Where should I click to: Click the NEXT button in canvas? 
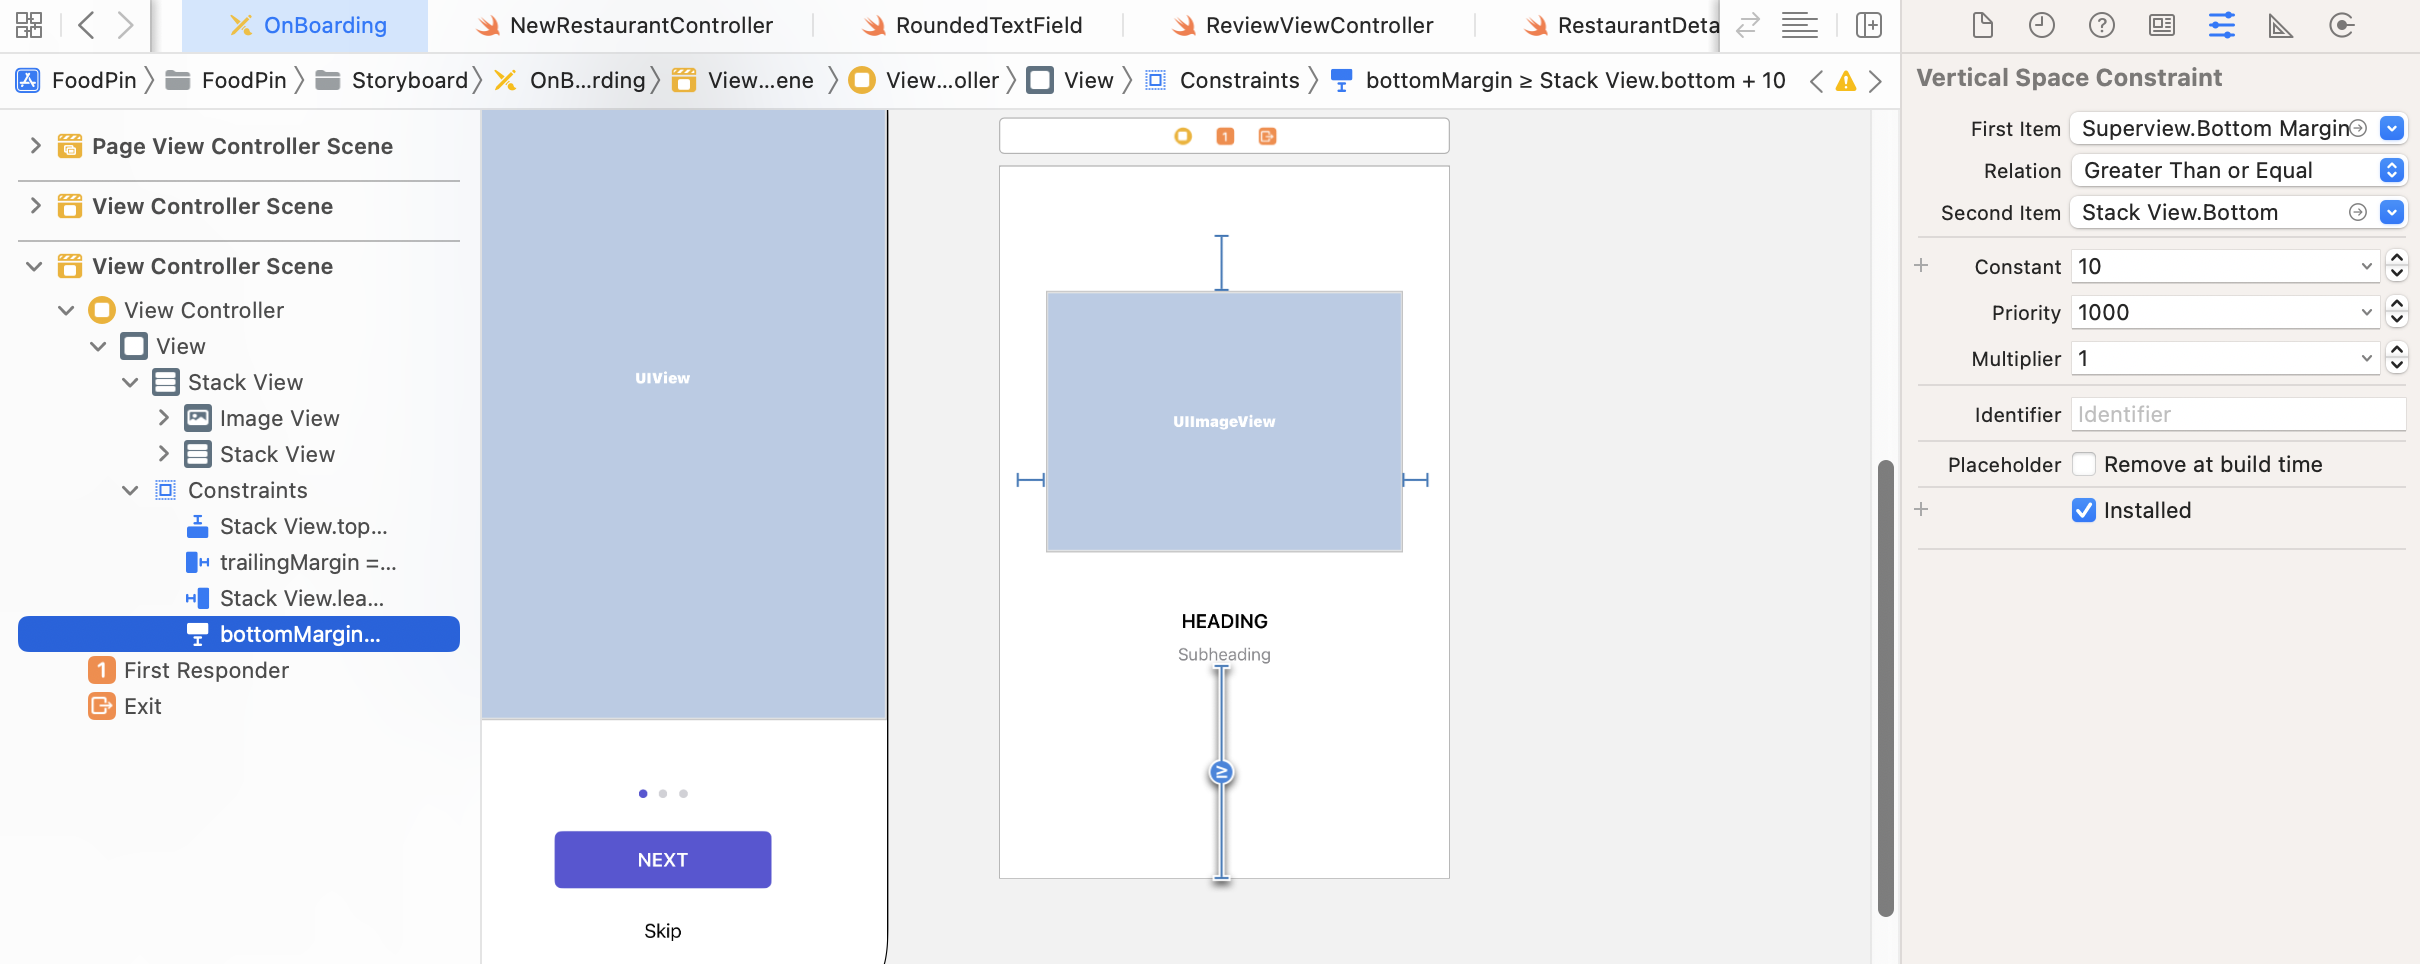pyautogui.click(x=662, y=860)
